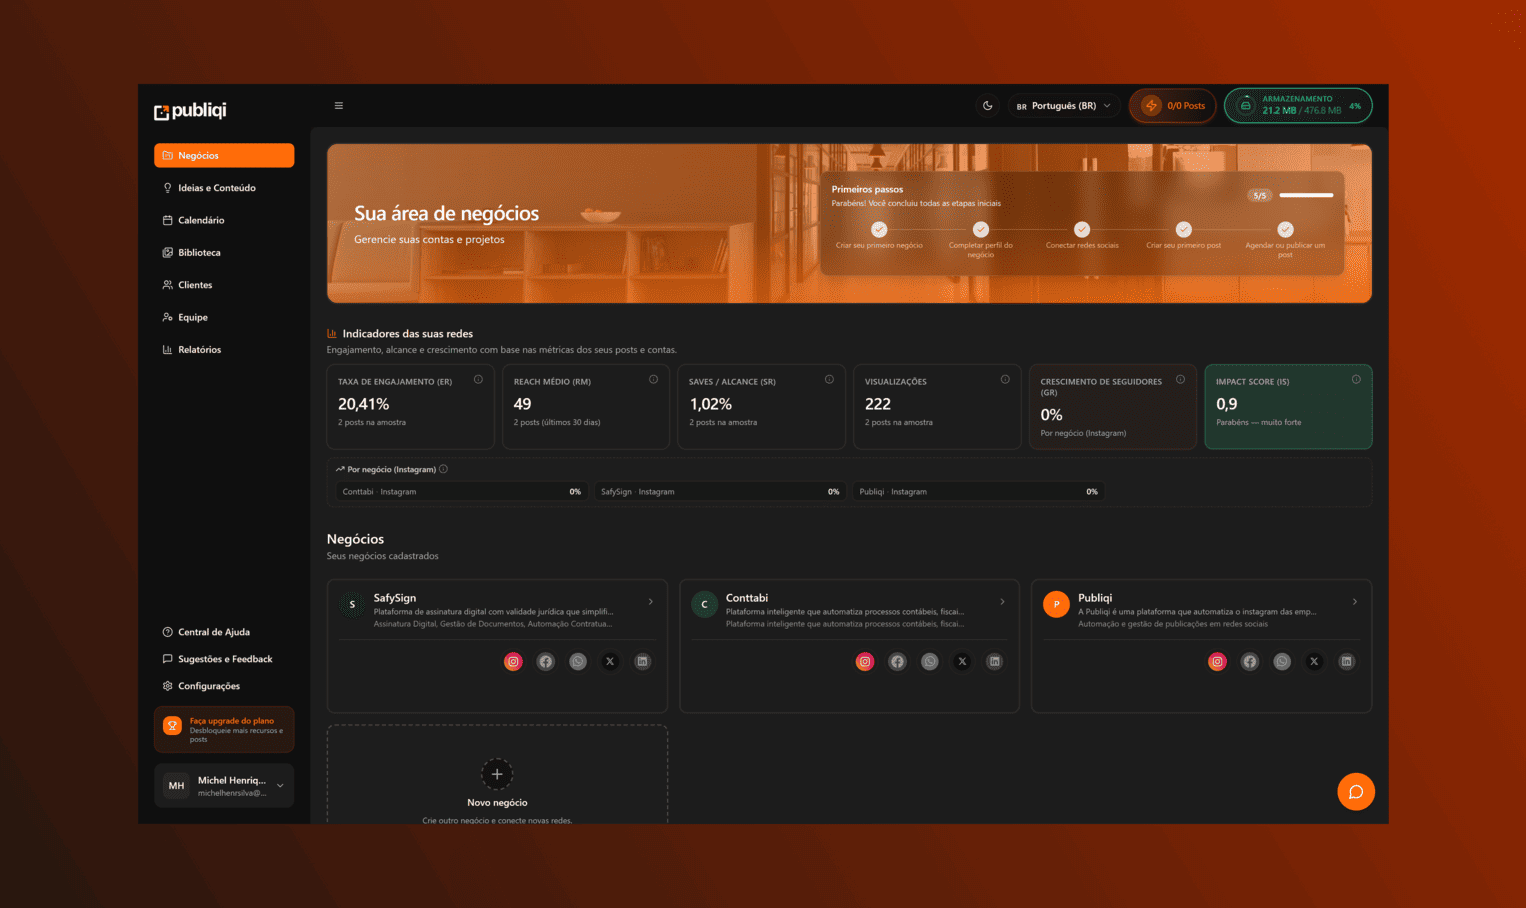The image size is (1526, 908).
Task: Expand the Conttabi business card arrow
Action: tap(1003, 602)
